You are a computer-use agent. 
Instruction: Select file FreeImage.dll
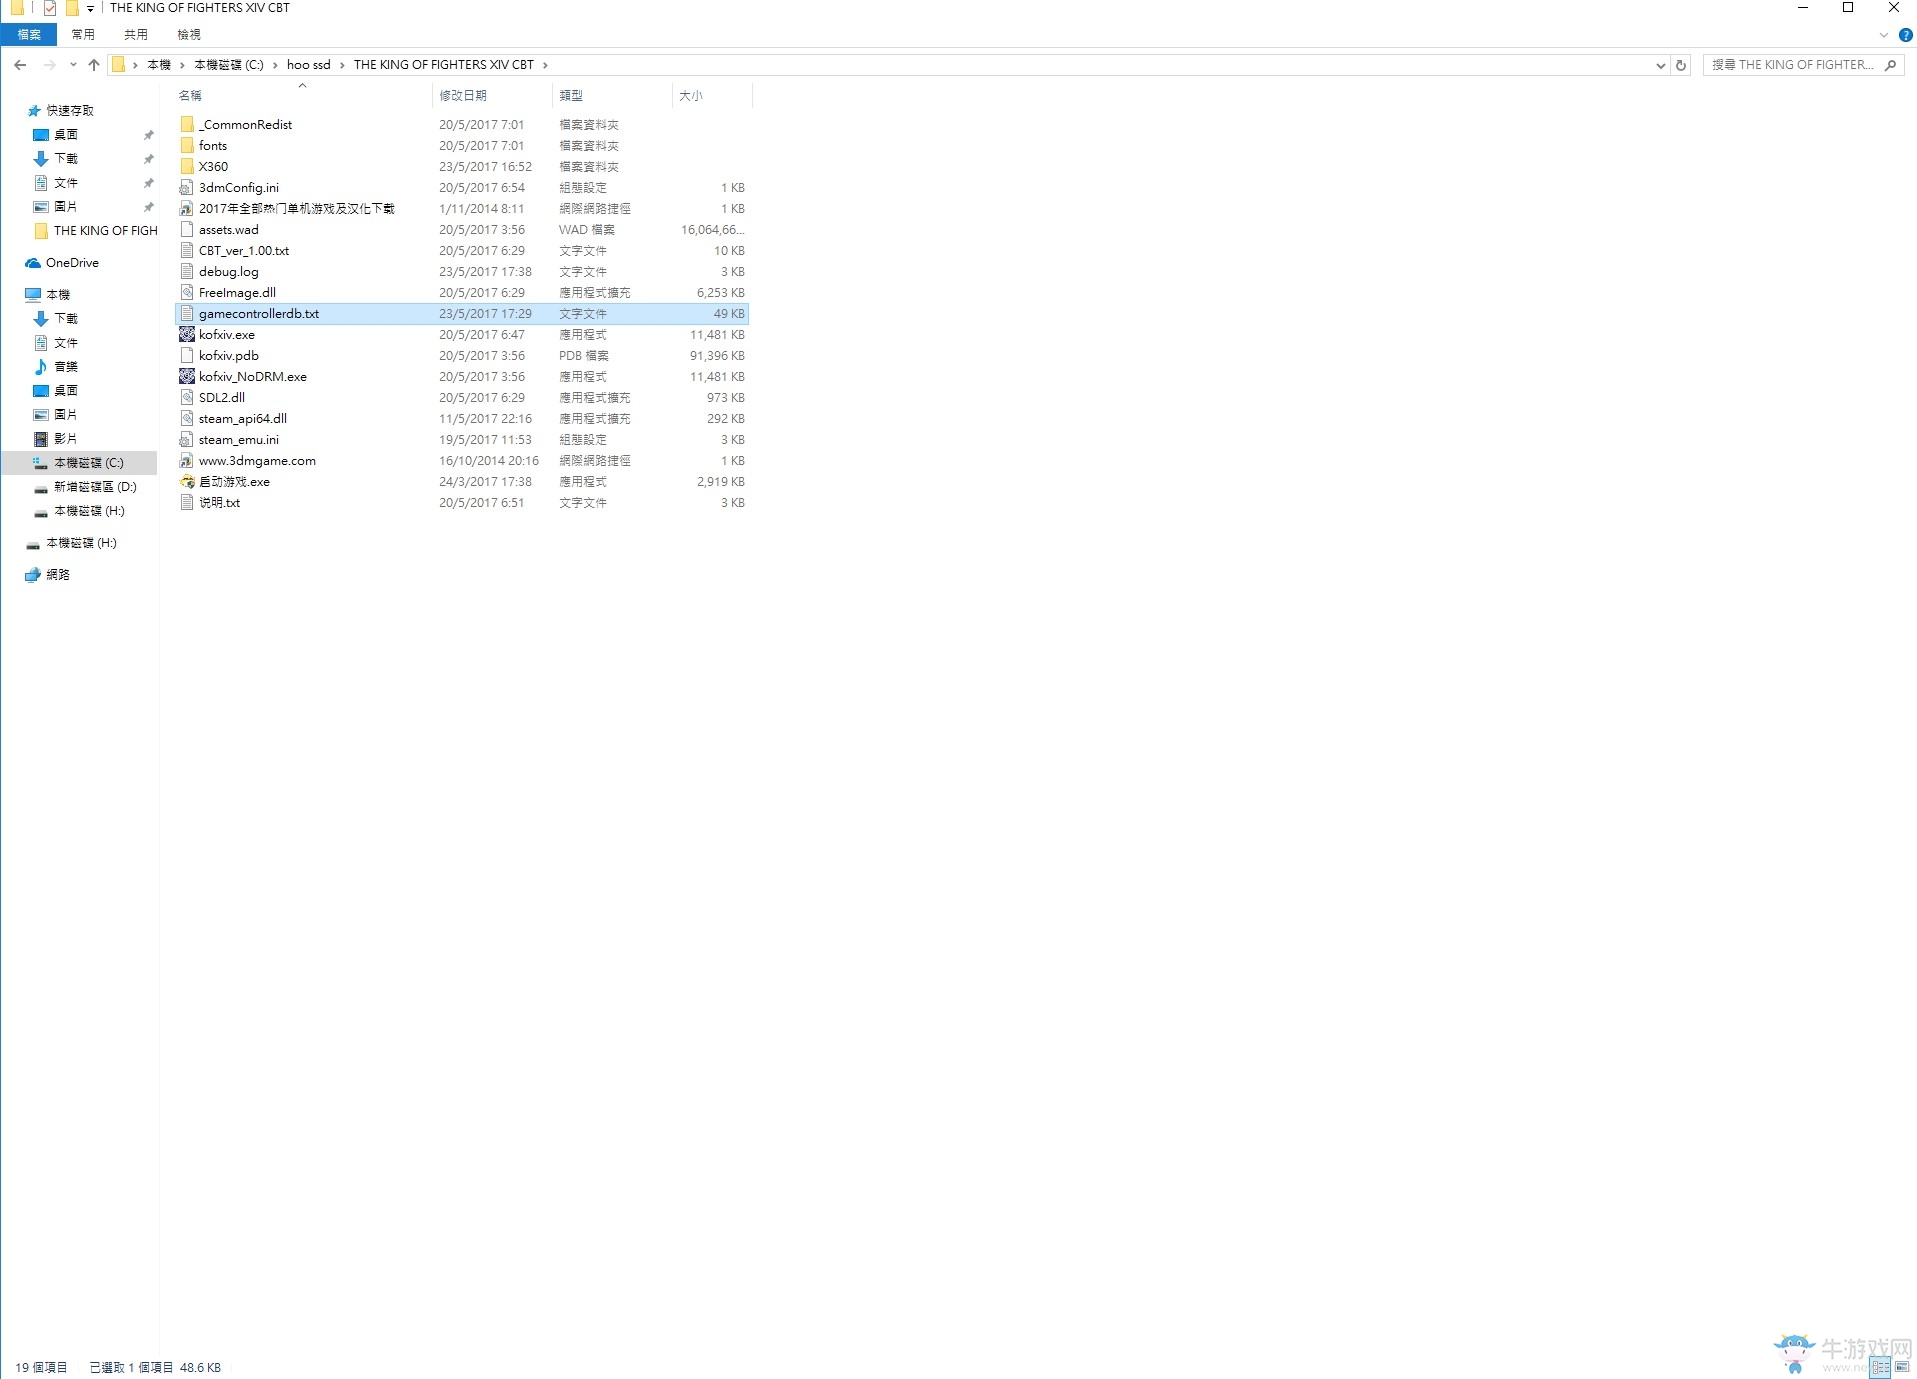click(x=461, y=293)
